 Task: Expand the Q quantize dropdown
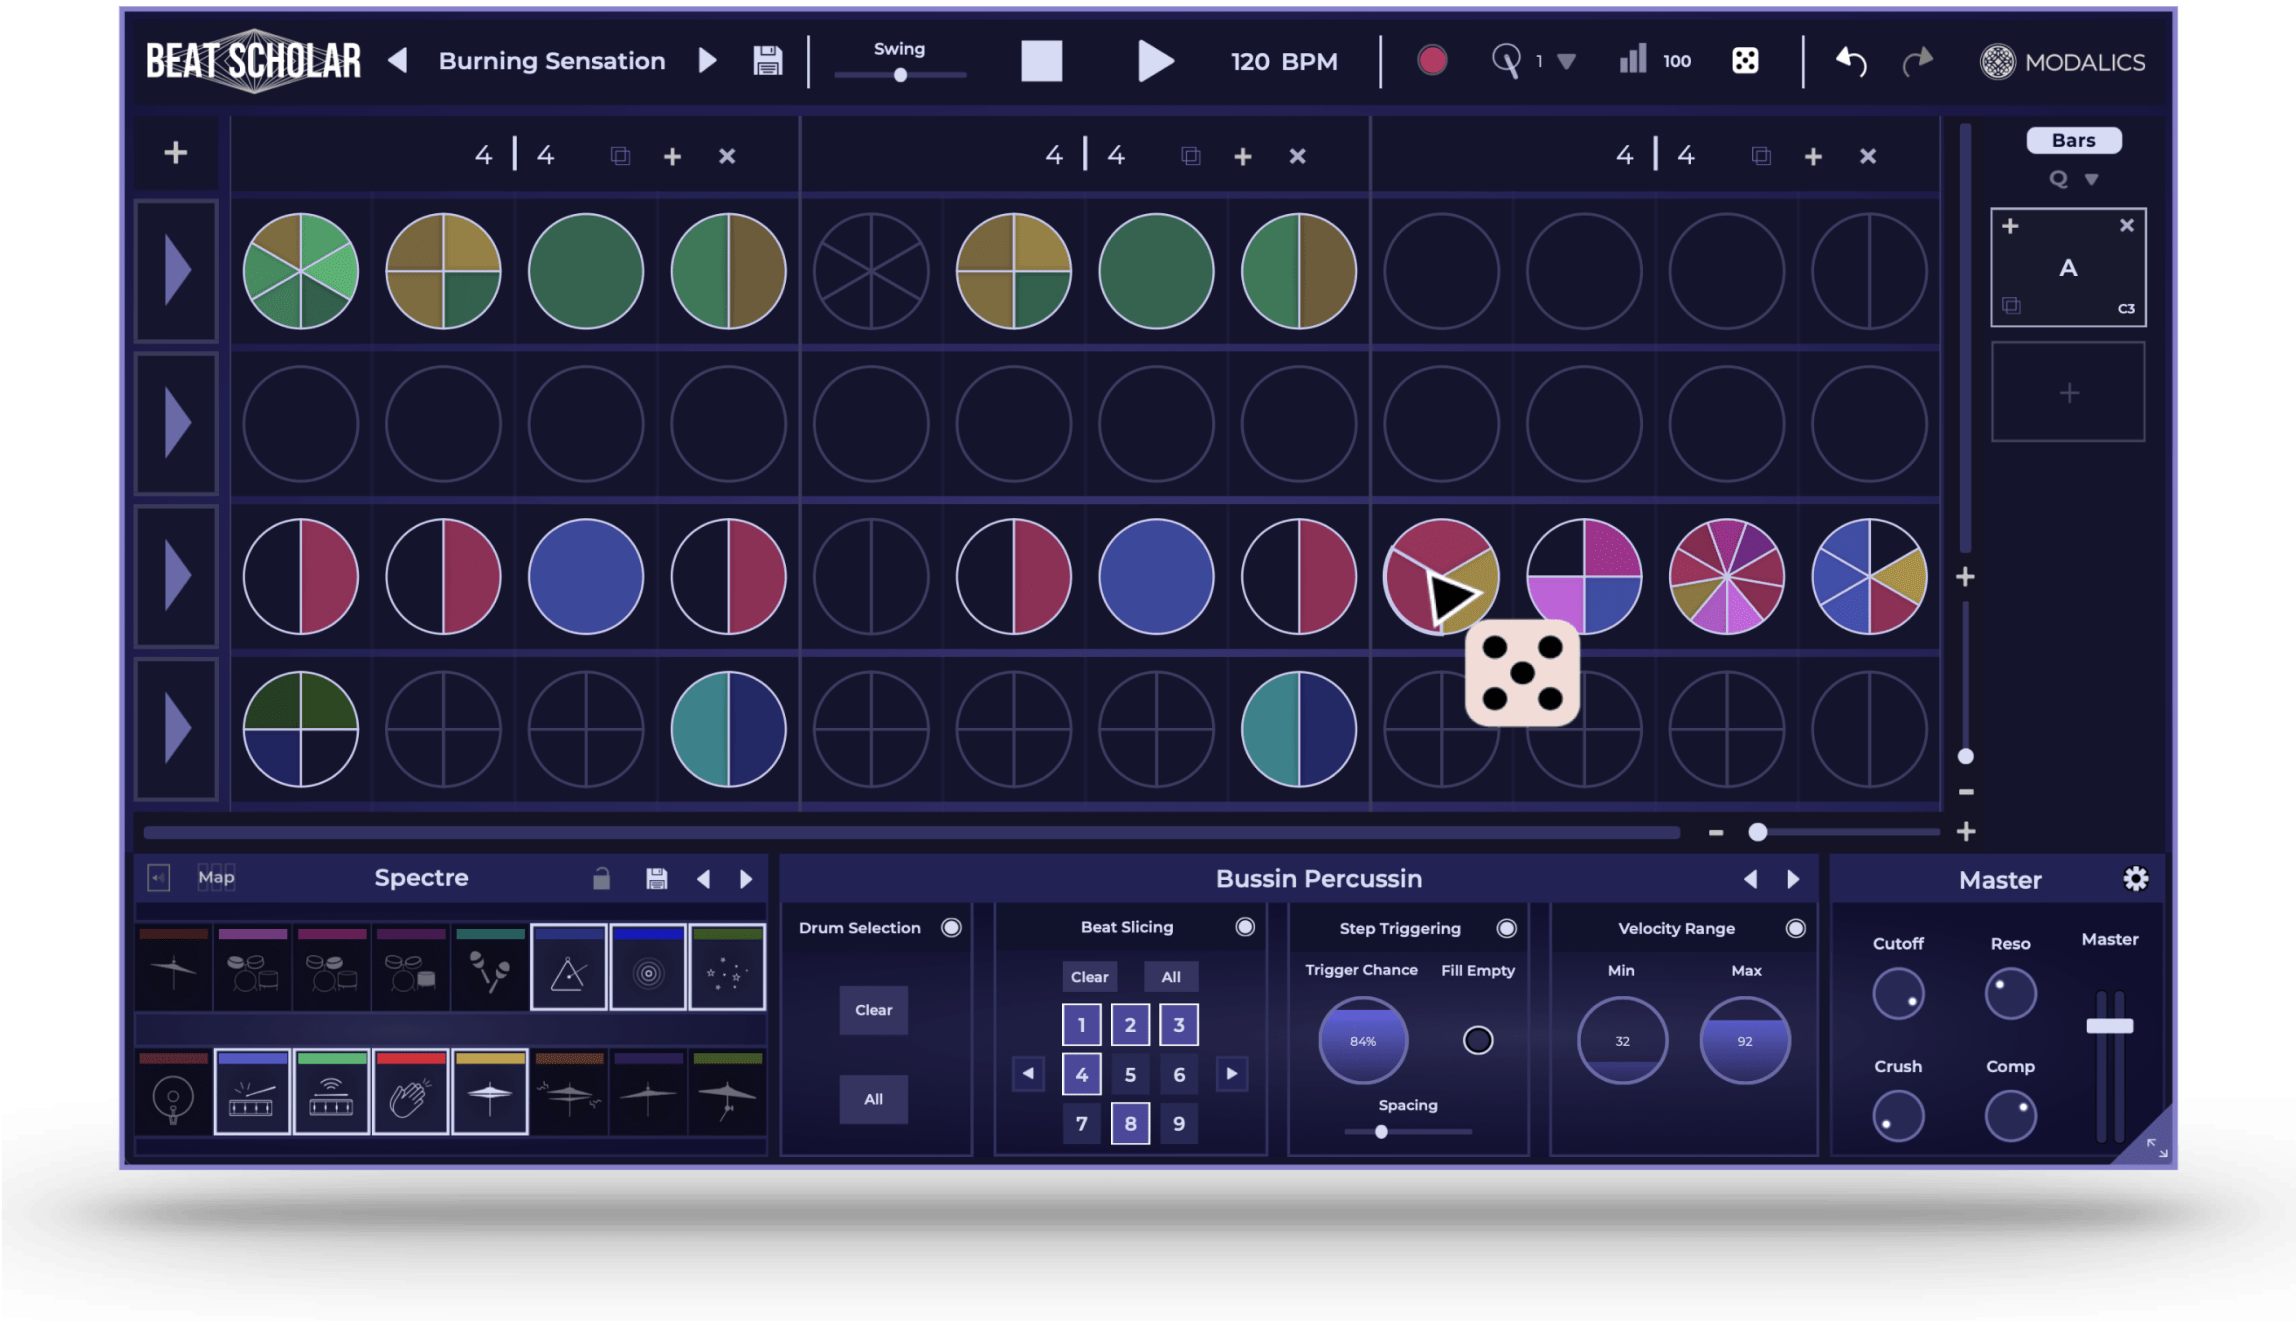tap(2091, 180)
